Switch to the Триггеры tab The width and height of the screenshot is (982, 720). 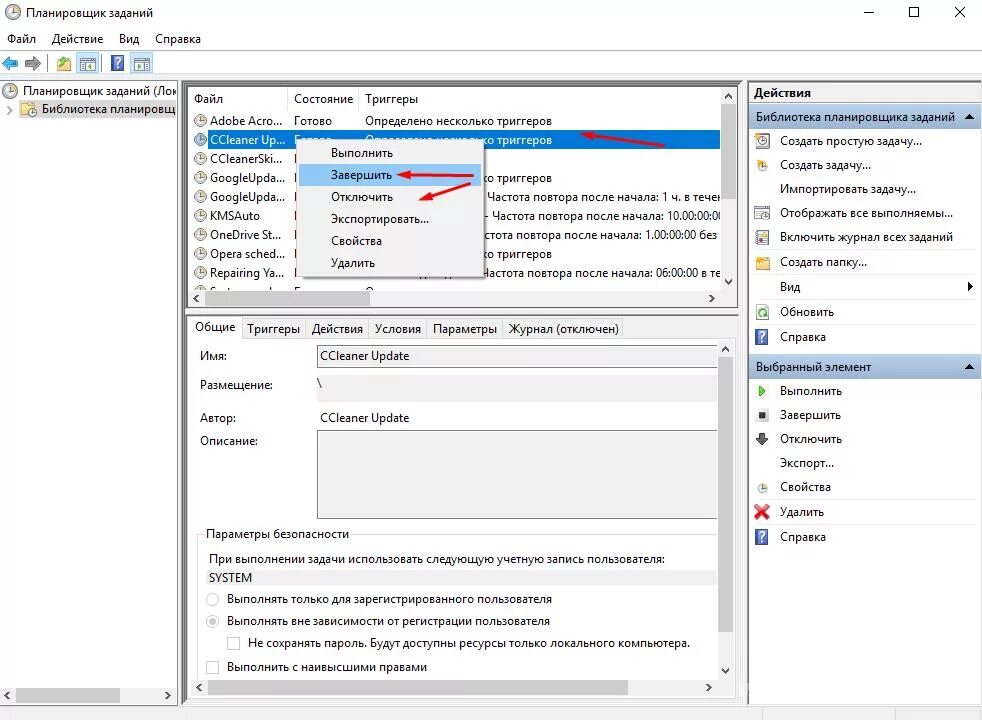[273, 329]
